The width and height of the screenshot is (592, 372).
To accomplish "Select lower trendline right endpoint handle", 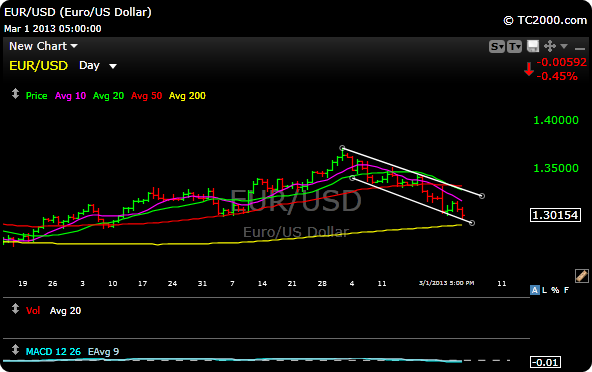I will pyautogui.click(x=472, y=223).
